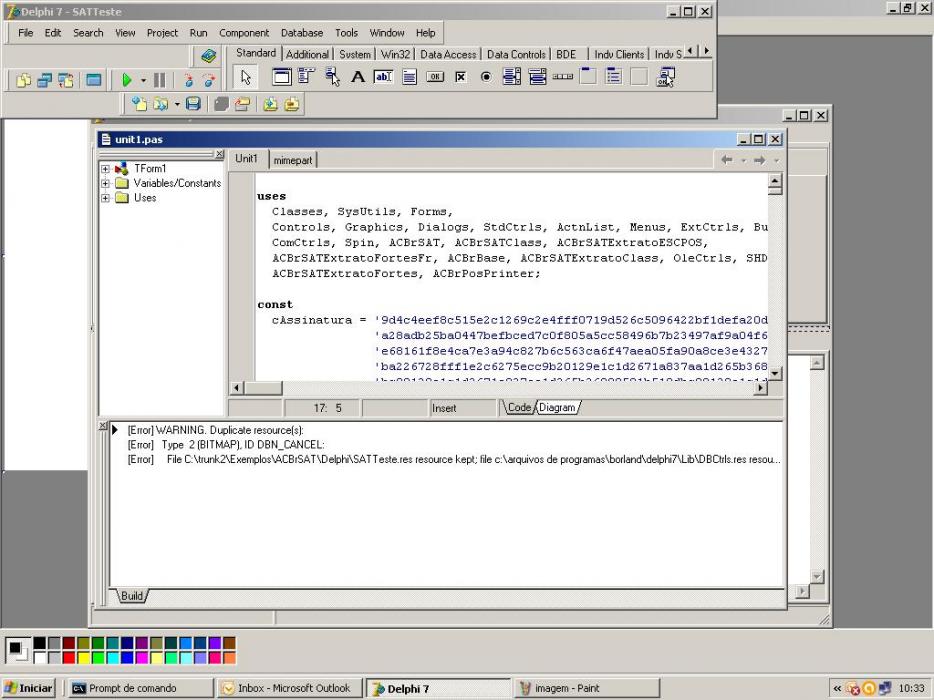
Task: Select the RadioButton component icon
Action: (486, 76)
